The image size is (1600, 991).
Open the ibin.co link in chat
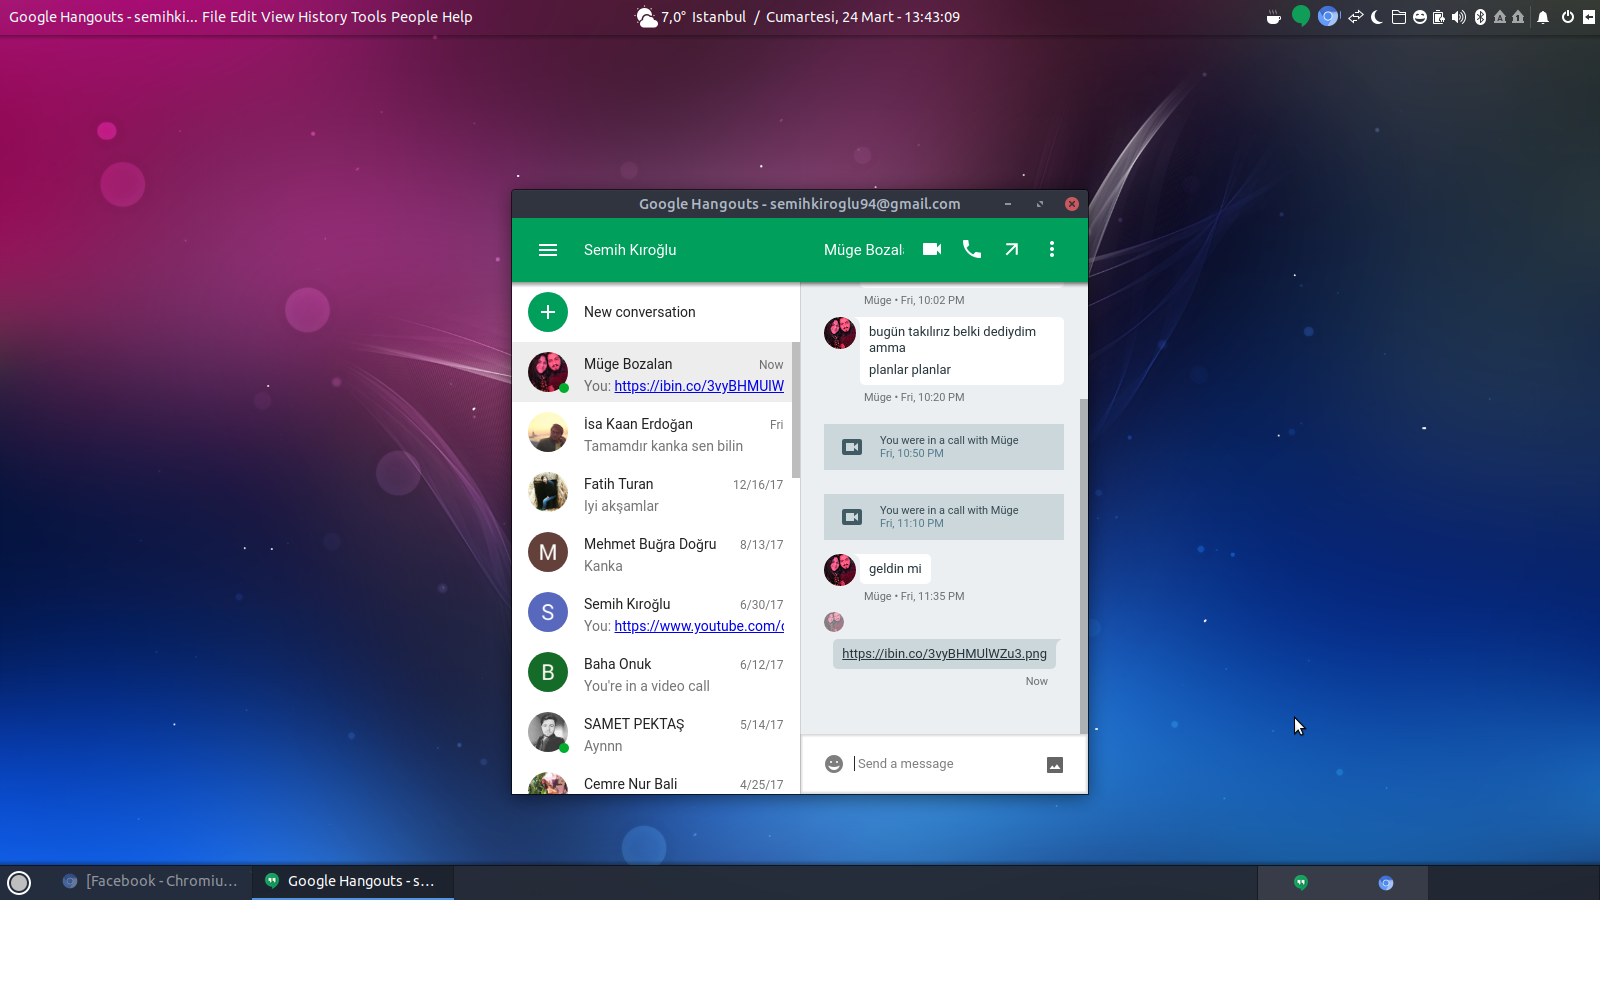pyautogui.click(x=944, y=654)
